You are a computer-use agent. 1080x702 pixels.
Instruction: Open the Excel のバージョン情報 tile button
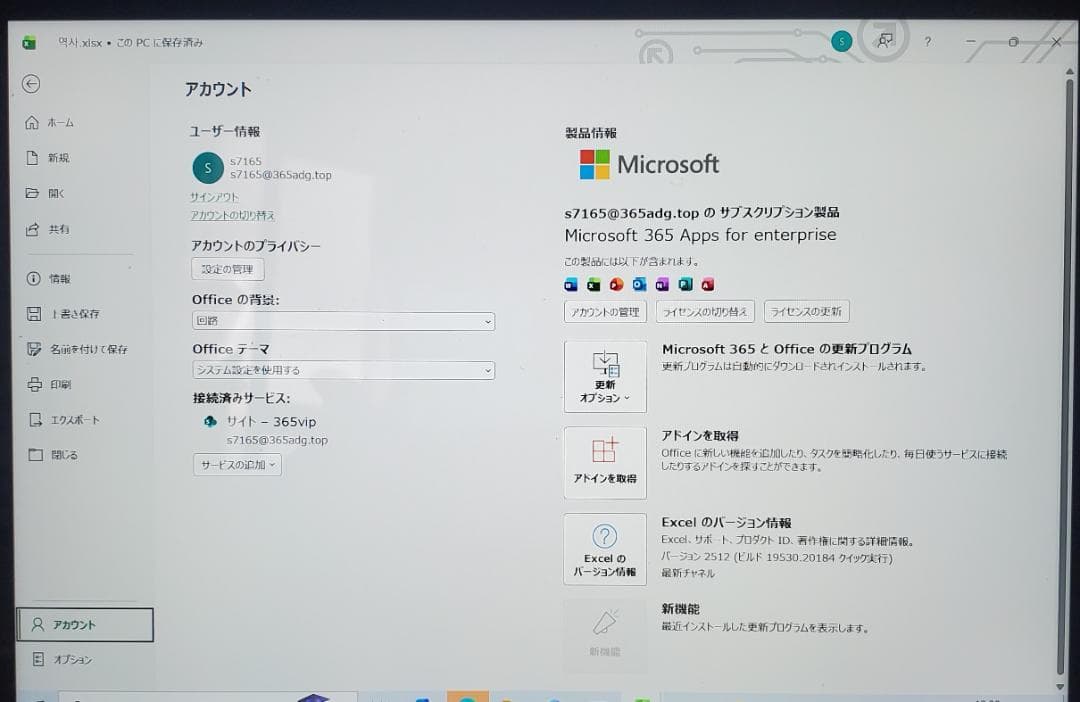tap(605, 549)
